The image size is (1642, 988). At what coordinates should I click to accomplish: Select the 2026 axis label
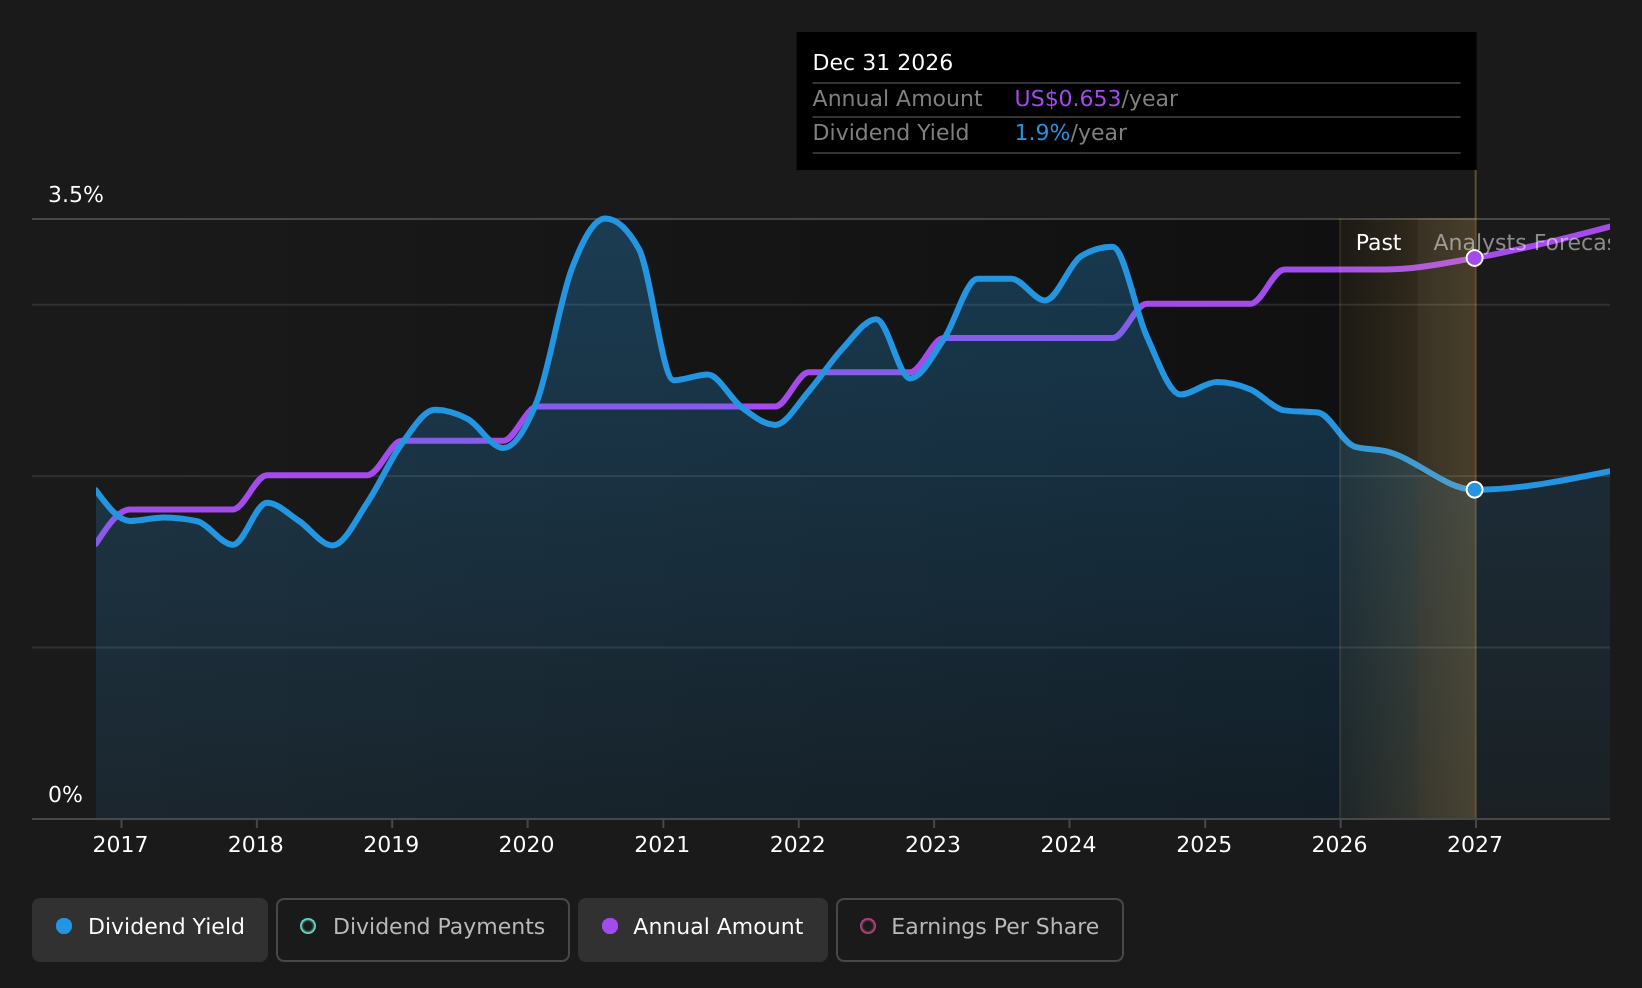point(1340,845)
